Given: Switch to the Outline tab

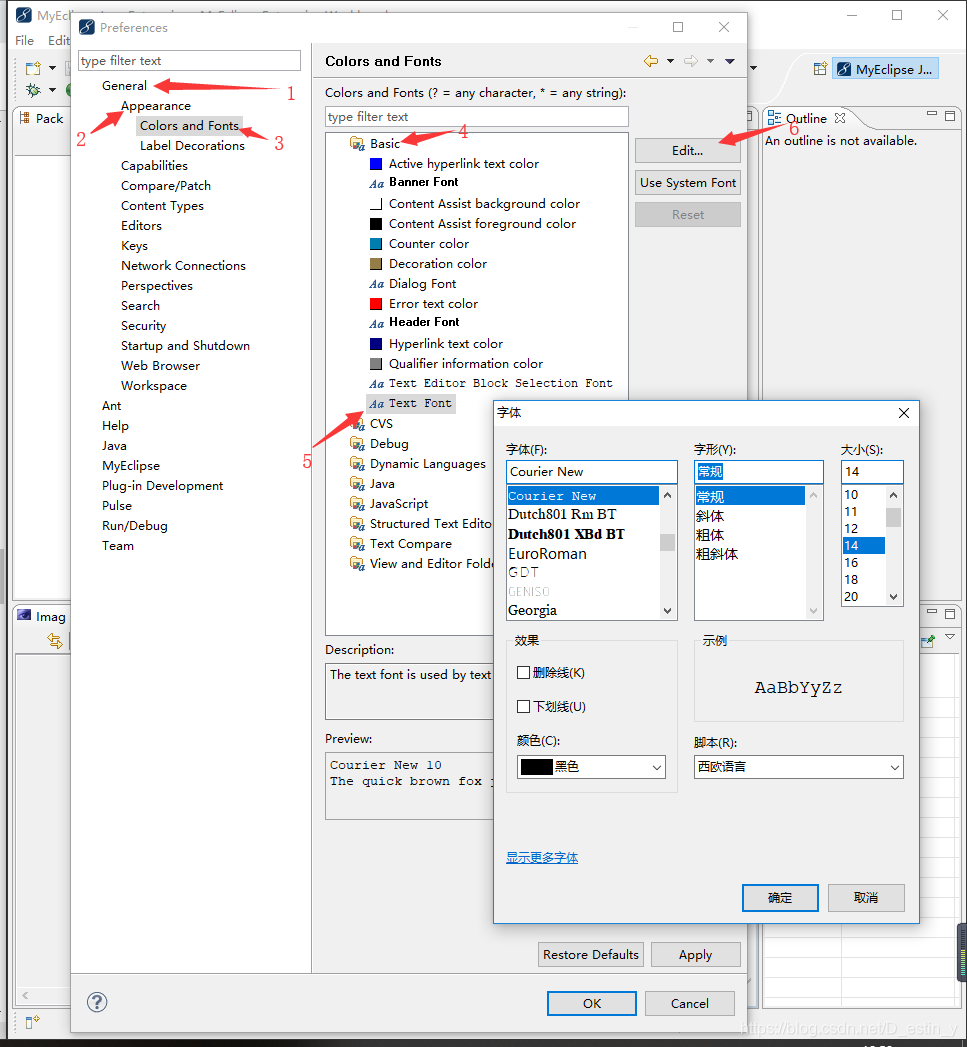Looking at the screenshot, I should (806, 118).
